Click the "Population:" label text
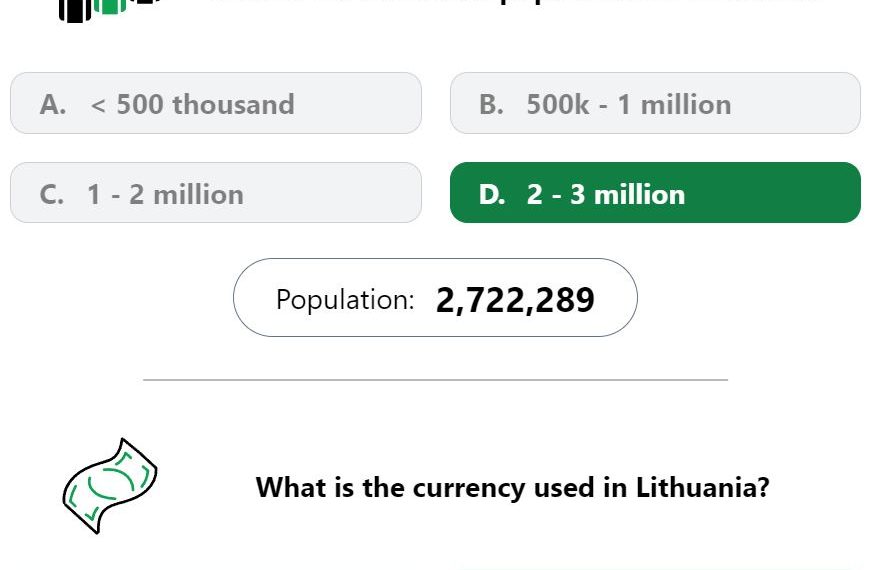Screen dimensions: 874x570 coord(345,299)
